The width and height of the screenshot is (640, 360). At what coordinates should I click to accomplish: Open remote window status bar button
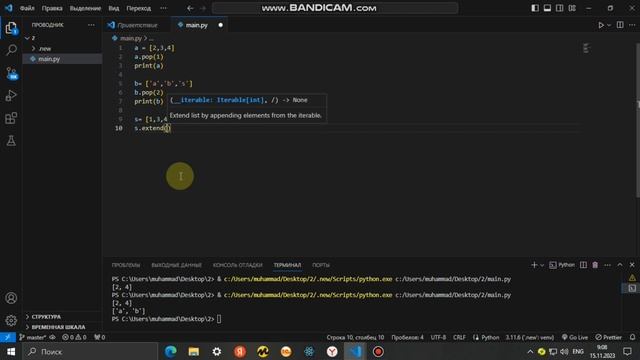pos(8,338)
